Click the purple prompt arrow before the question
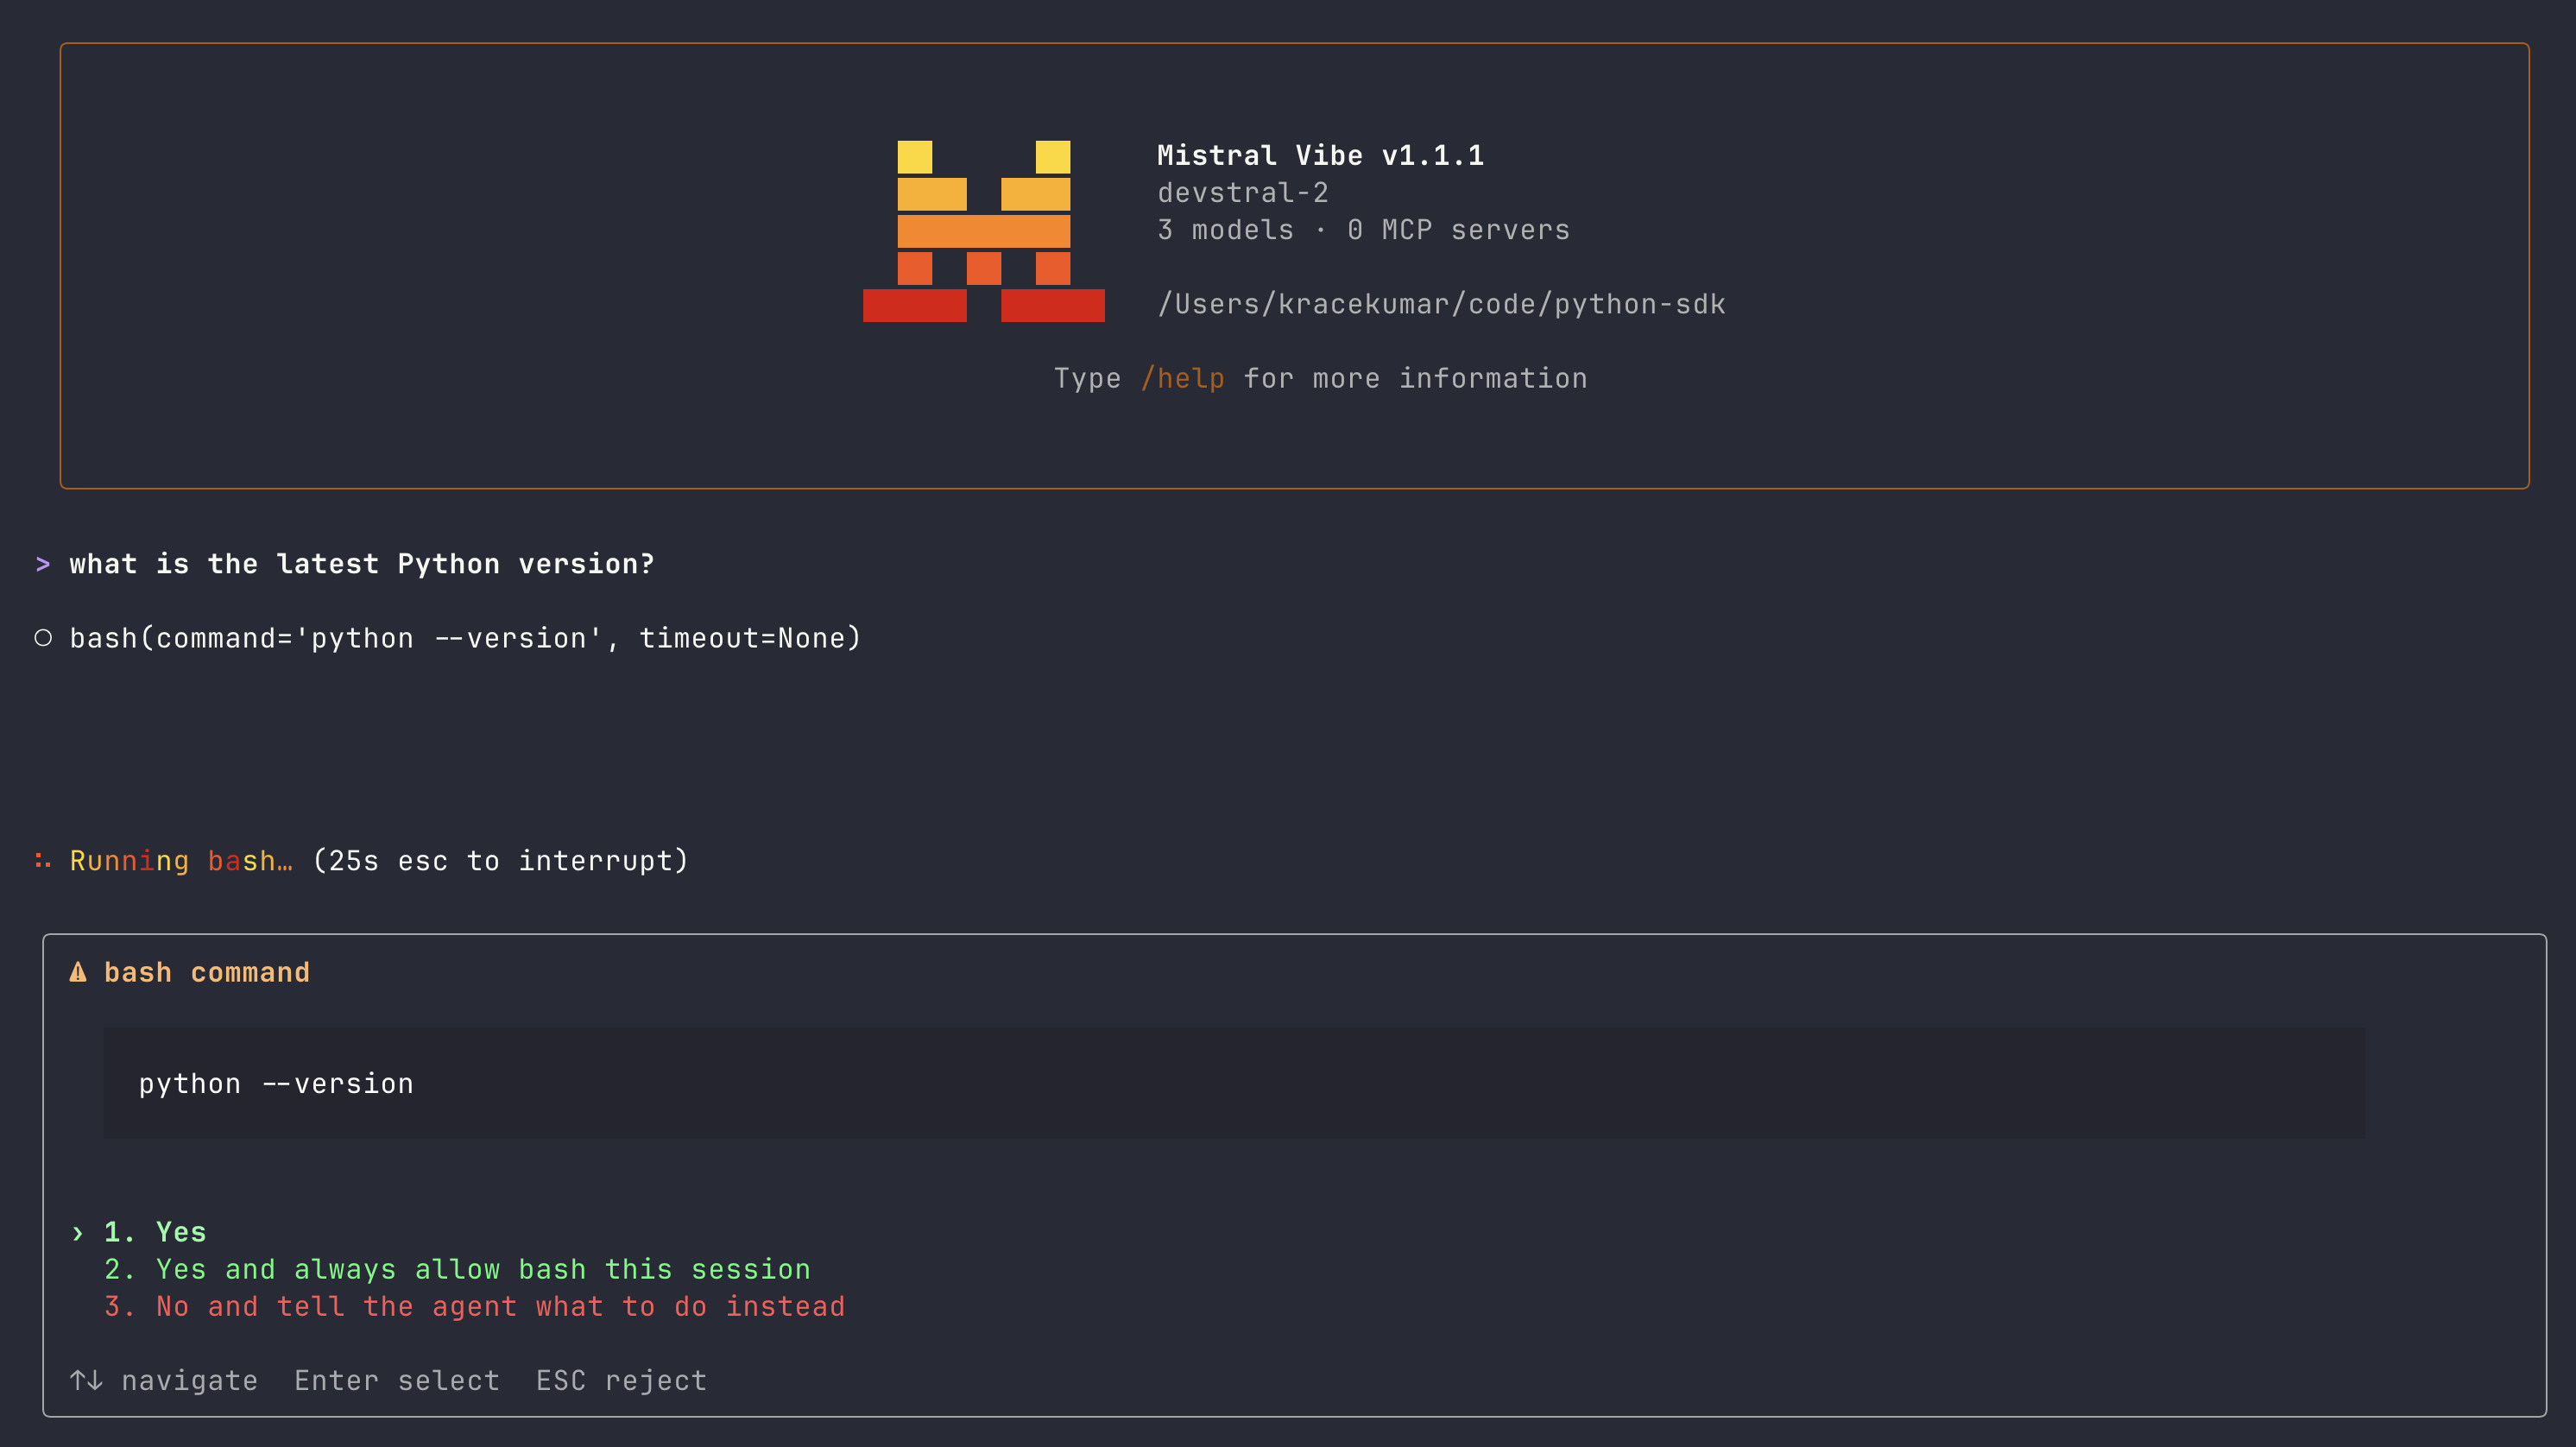 pyautogui.click(x=43, y=563)
